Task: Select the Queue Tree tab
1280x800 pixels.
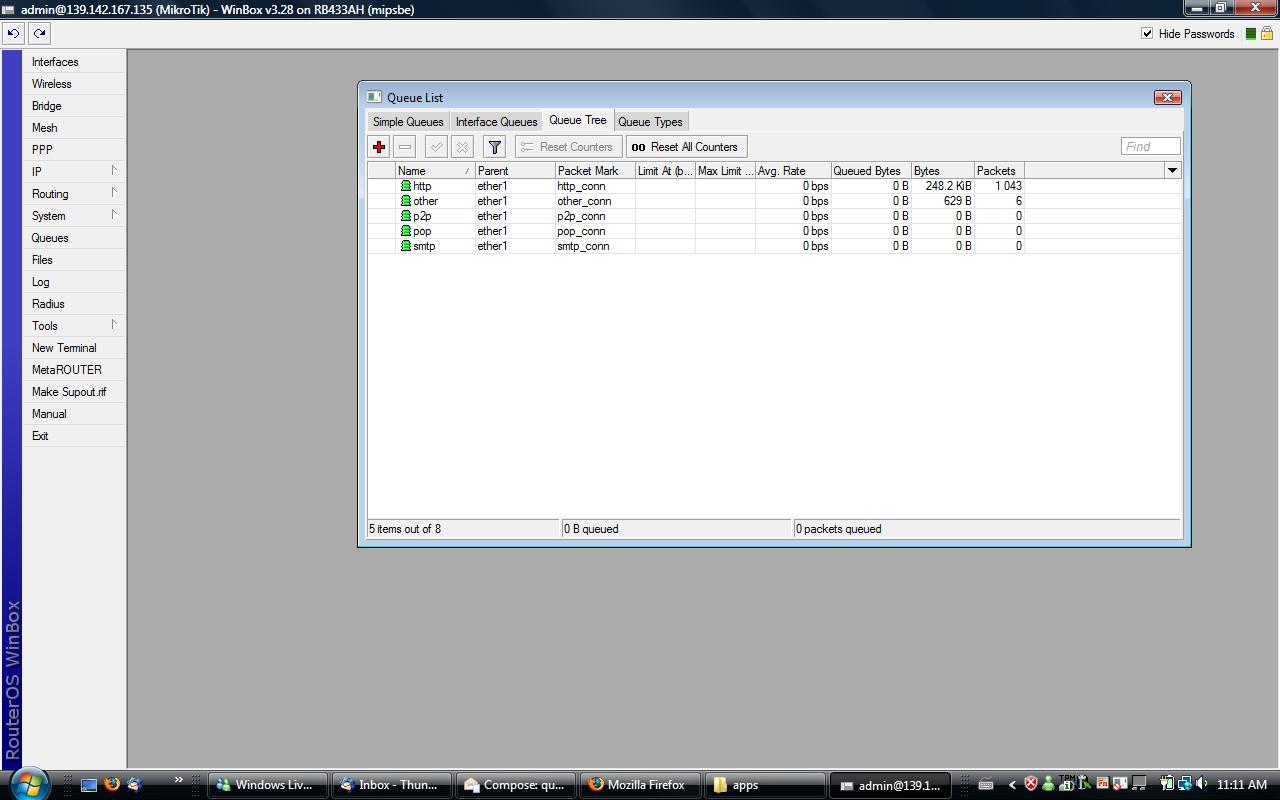Action: 577,120
